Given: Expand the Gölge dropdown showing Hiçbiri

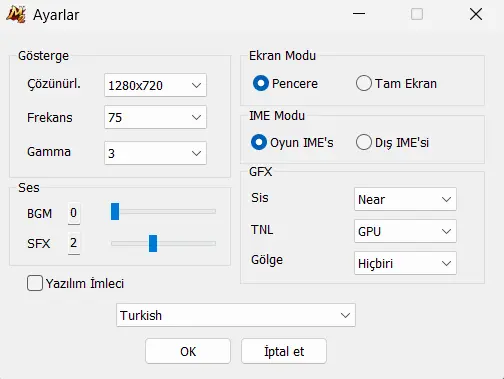Looking at the screenshot, I should 405,263.
